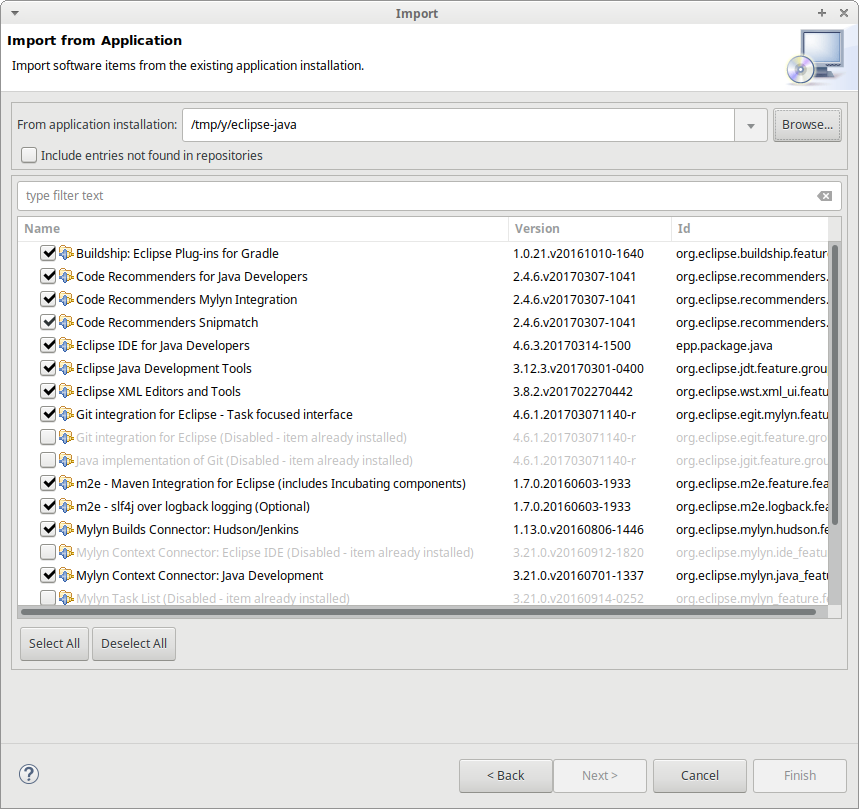Click Deselect All button

point(134,644)
